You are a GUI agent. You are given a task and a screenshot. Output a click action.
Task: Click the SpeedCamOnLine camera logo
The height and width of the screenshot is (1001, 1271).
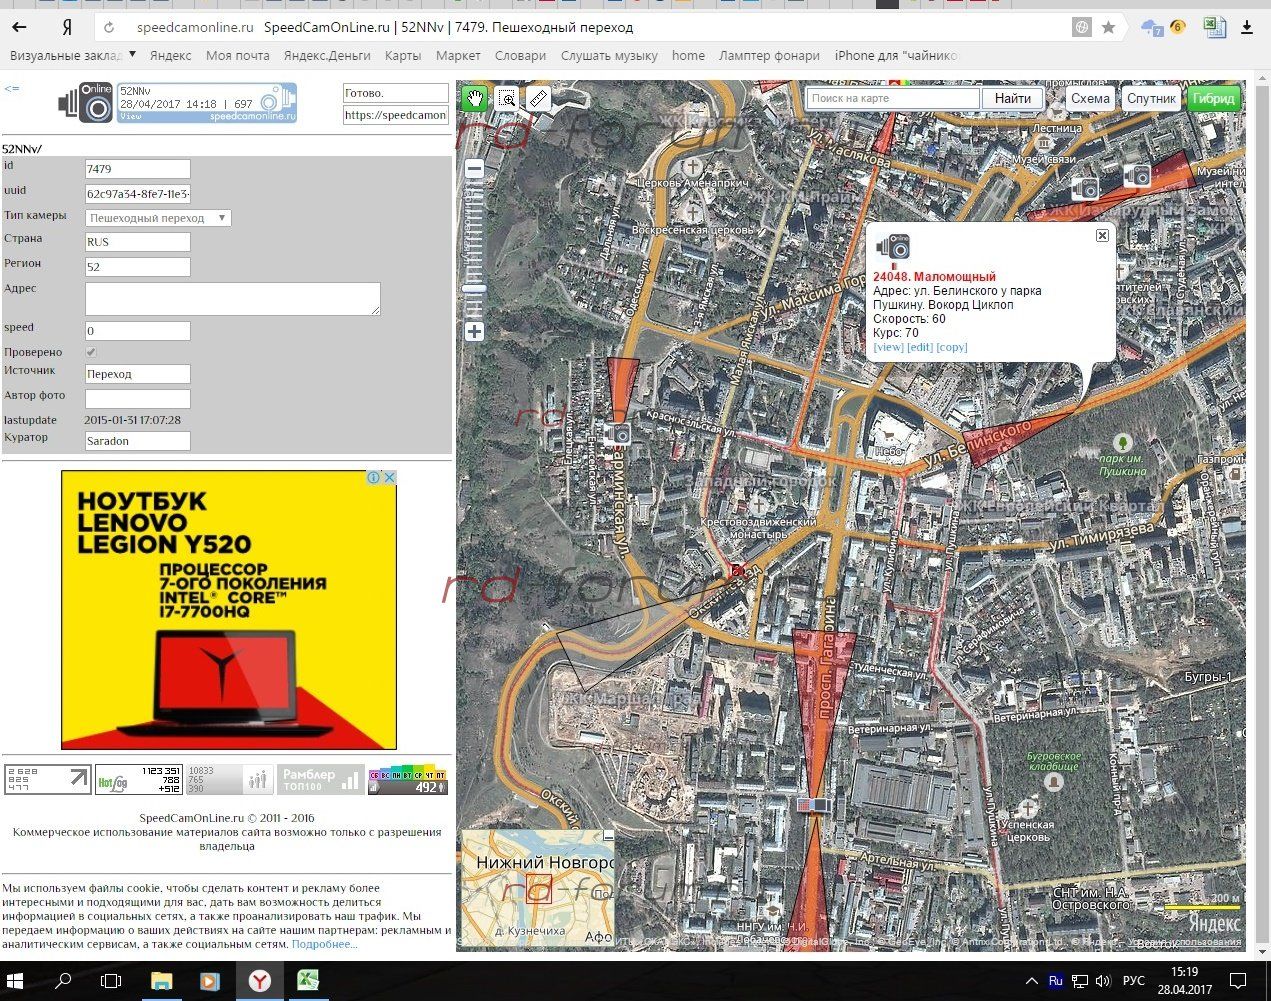coord(85,103)
